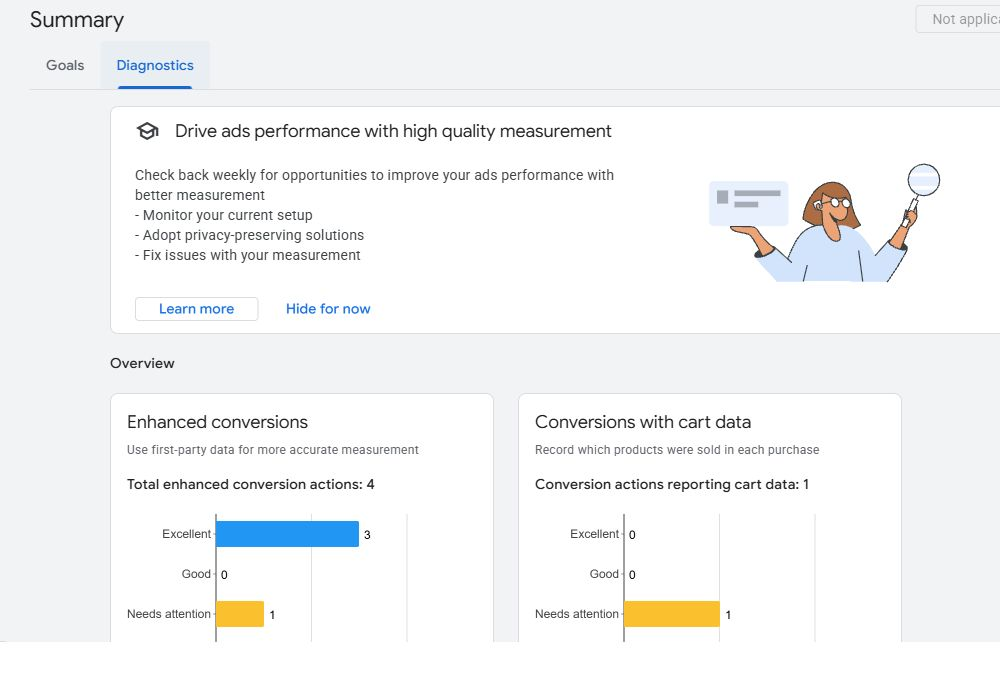1000x690 pixels.
Task: Click the Conversions with cart data title
Action: (643, 422)
